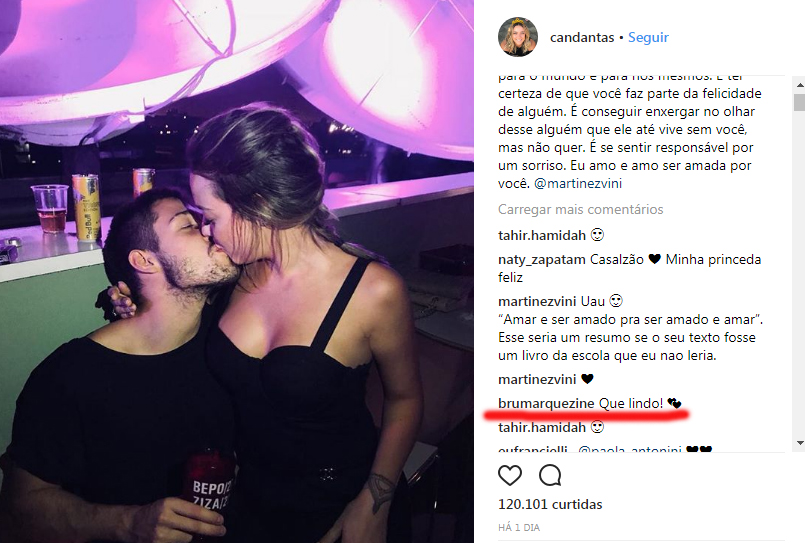Follow candantas with the Seguir link

pyautogui.click(x=648, y=37)
